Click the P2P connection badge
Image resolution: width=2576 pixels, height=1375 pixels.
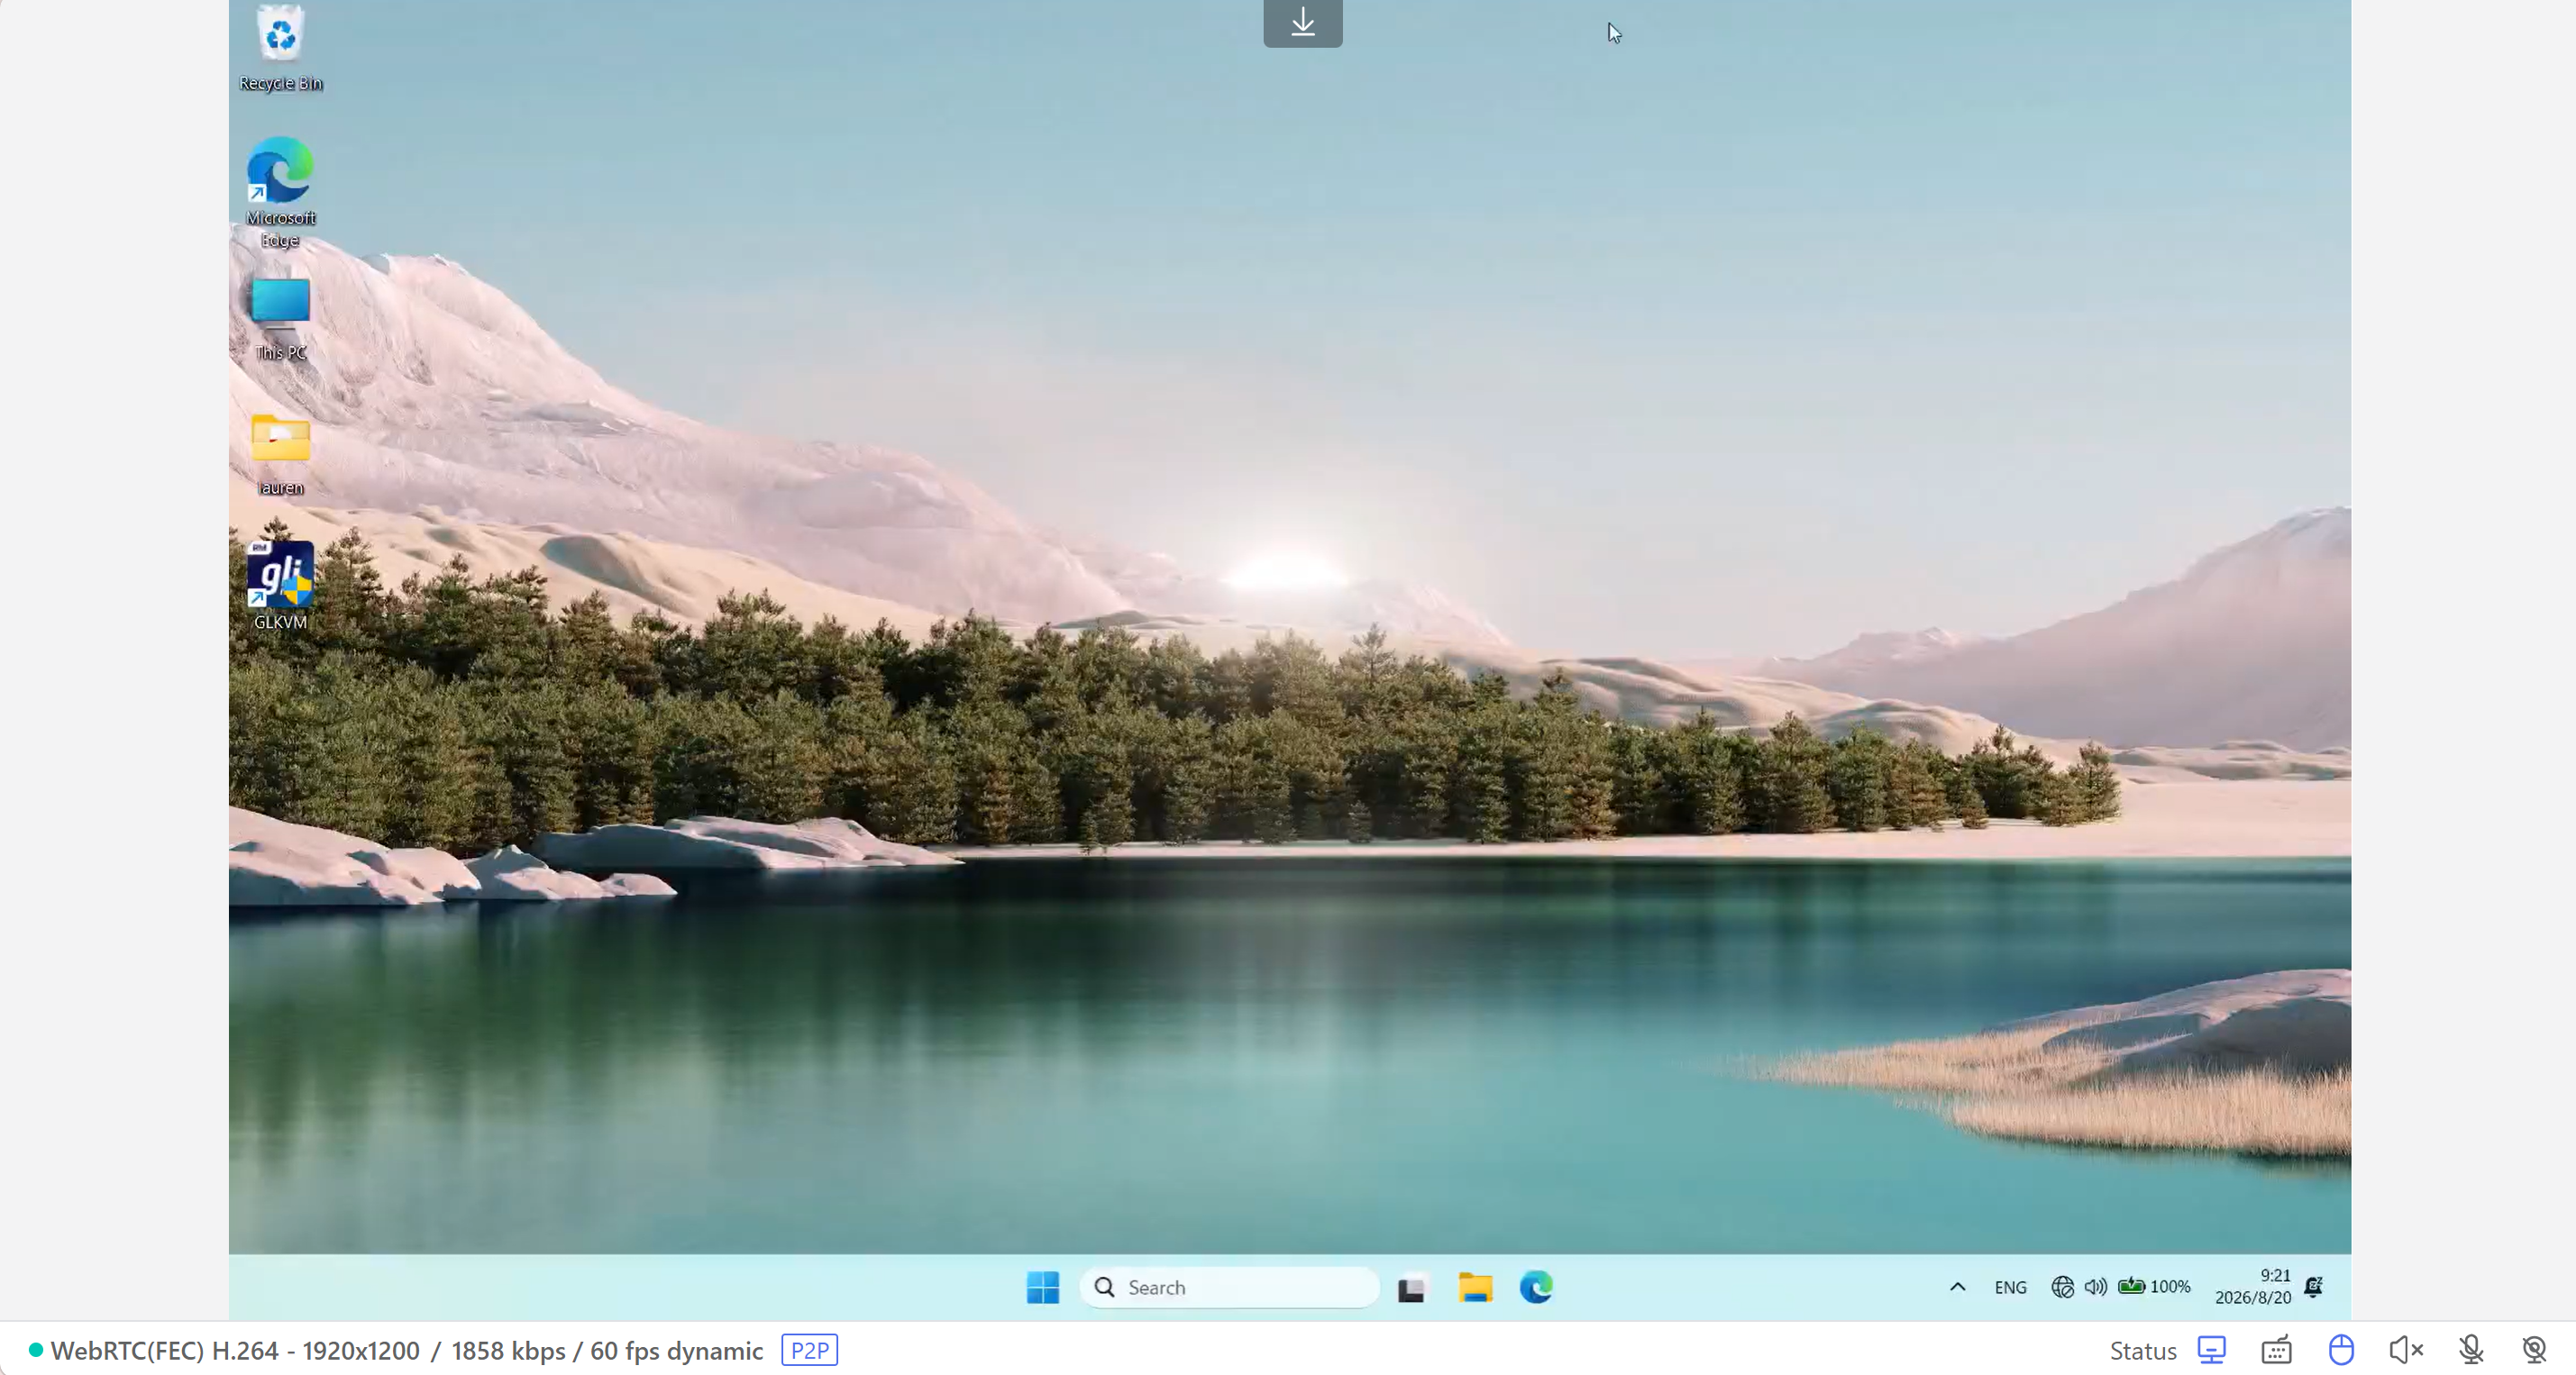809,1350
